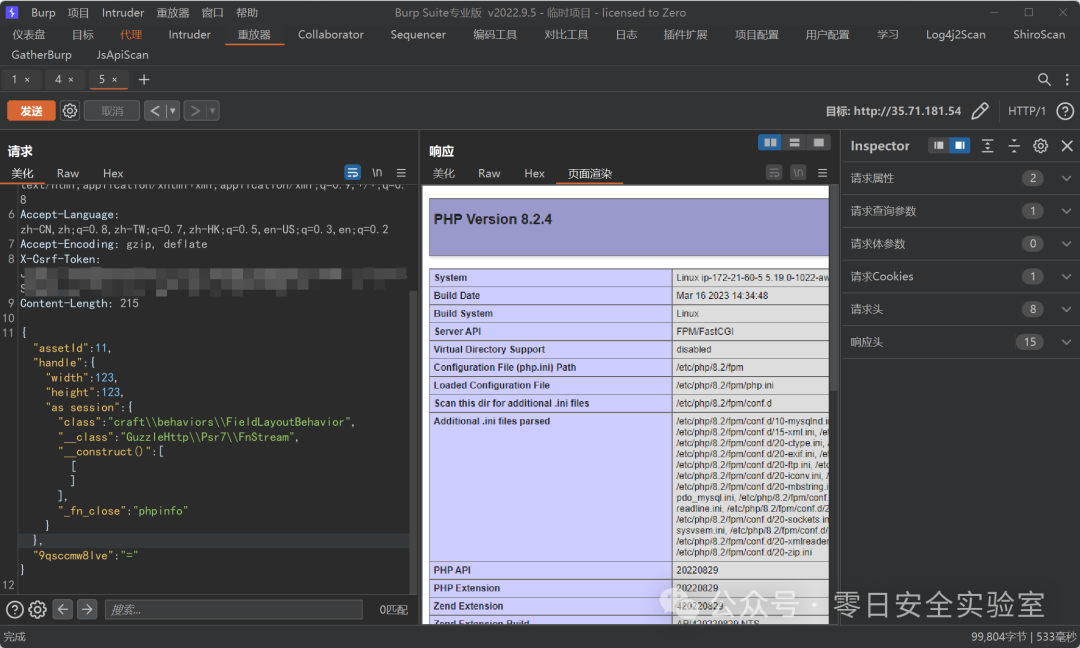Switch to repeater tab 1
This screenshot has width=1080, height=648.
coord(14,79)
